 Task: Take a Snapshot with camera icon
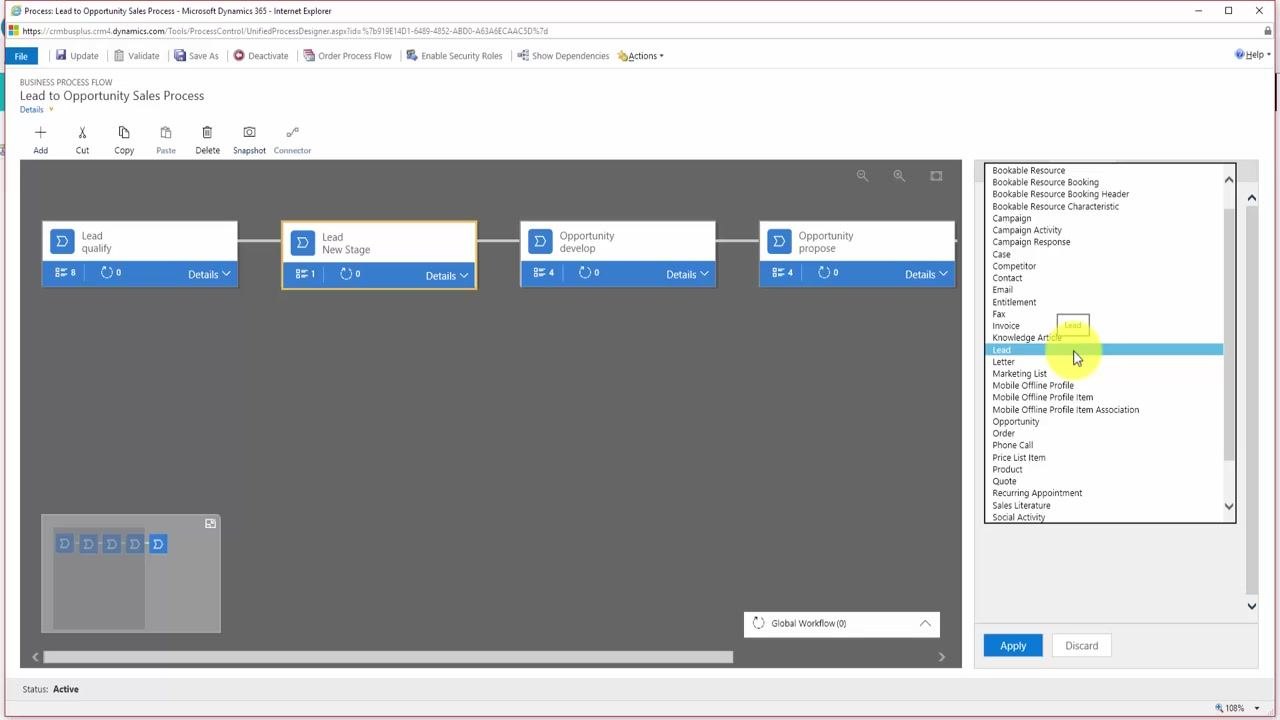pos(249,132)
